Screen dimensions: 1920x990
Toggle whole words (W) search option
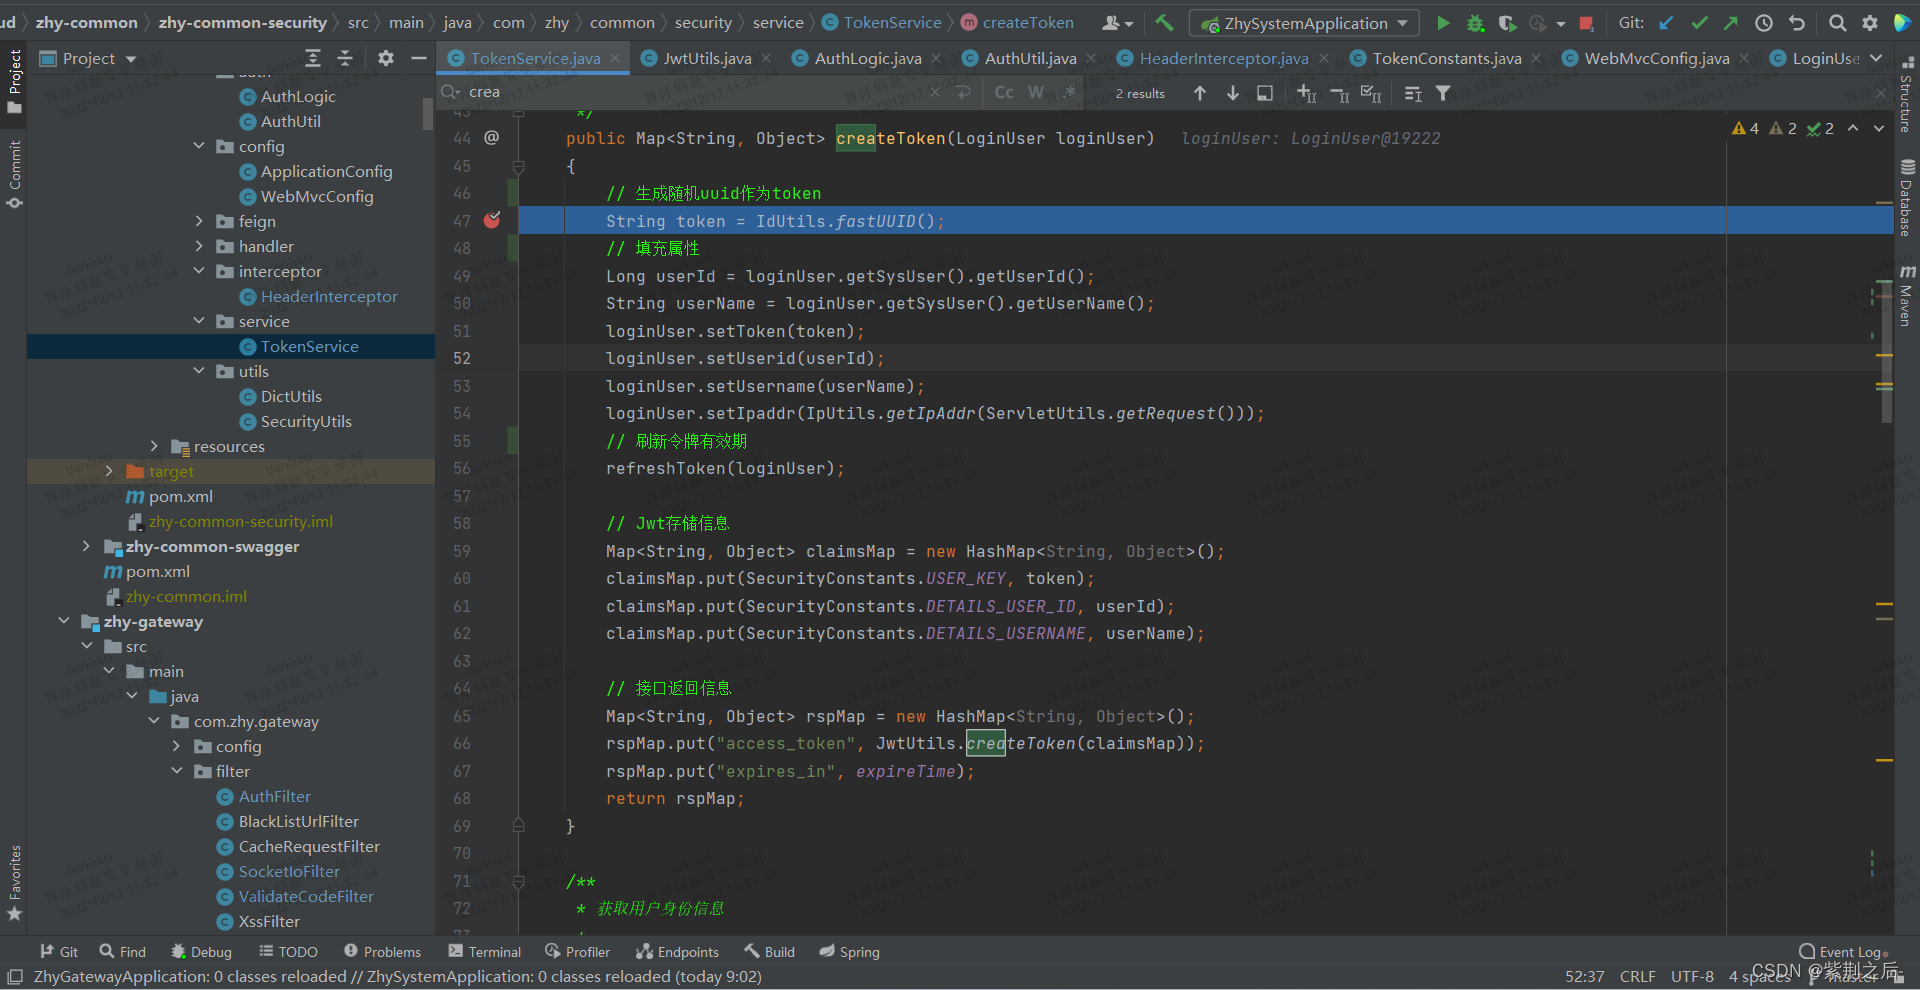click(1036, 93)
